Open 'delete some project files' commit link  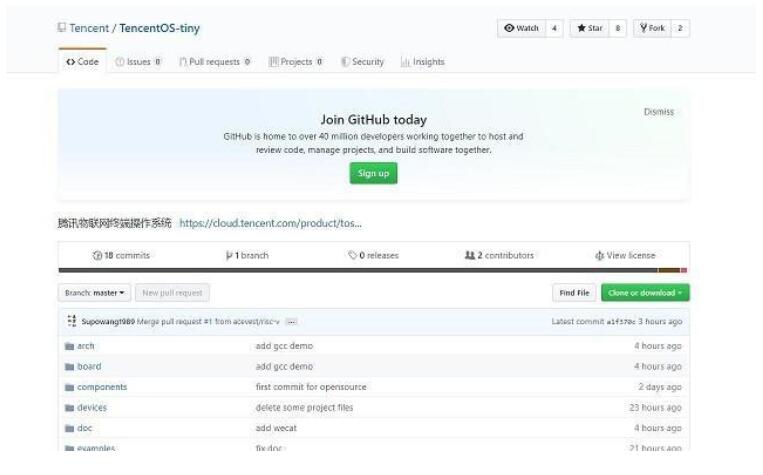click(x=304, y=407)
